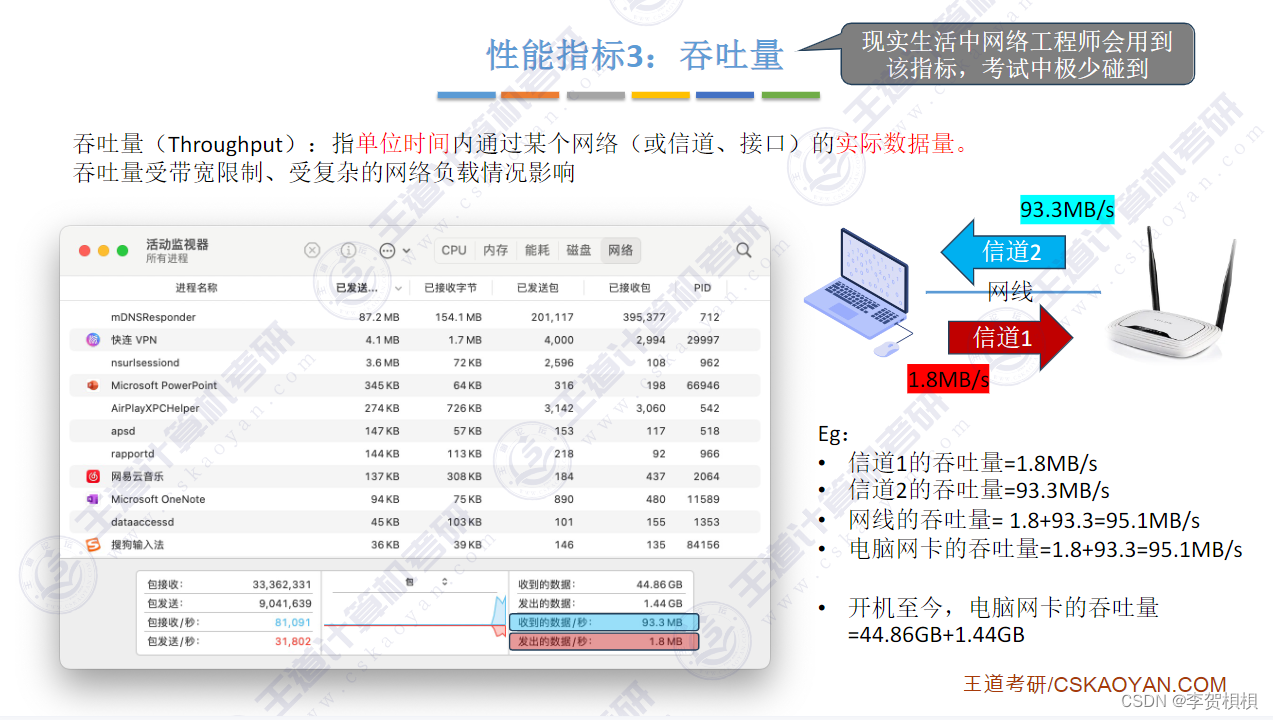
Task: Click the red 信道1 arrow
Action: [x=1010, y=338]
